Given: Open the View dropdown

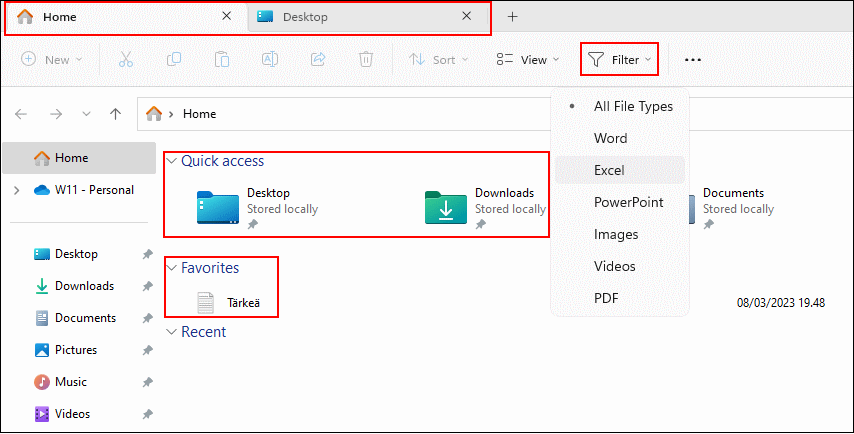Looking at the screenshot, I should pyautogui.click(x=527, y=59).
